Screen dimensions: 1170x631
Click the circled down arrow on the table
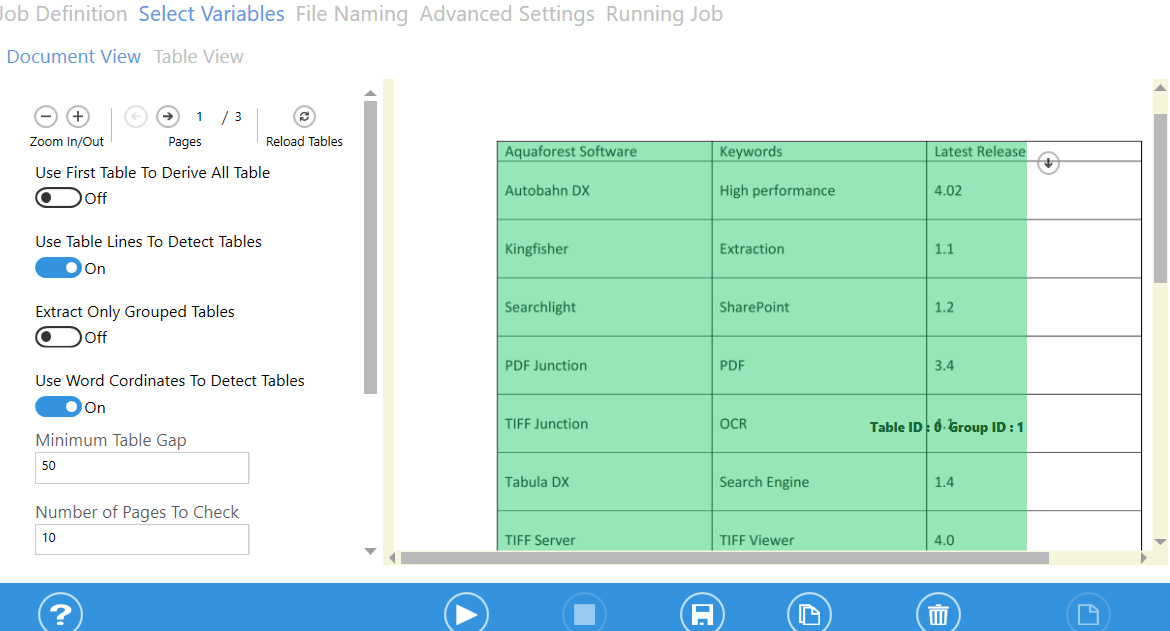tap(1048, 163)
